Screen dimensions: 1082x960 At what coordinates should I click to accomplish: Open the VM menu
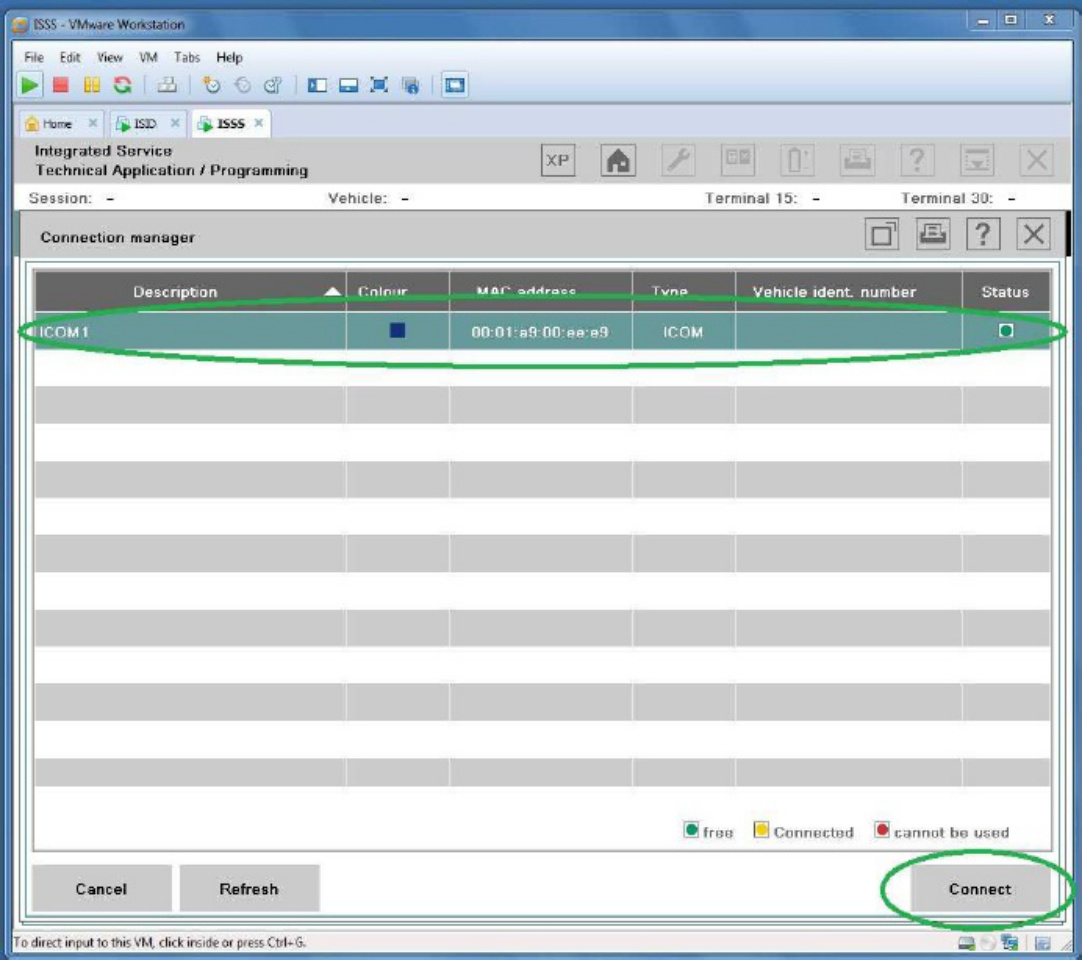click(148, 57)
